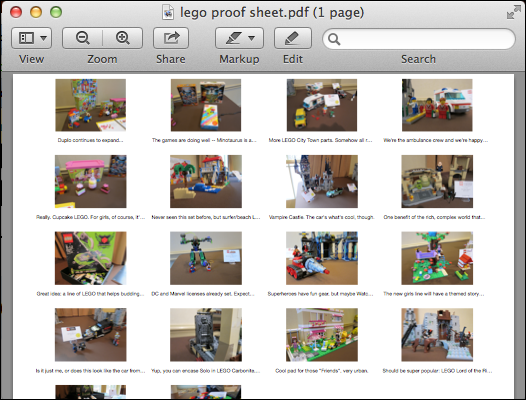Click the Solo in LEGO Carbonite photo
The image size is (526, 400).
[206, 335]
